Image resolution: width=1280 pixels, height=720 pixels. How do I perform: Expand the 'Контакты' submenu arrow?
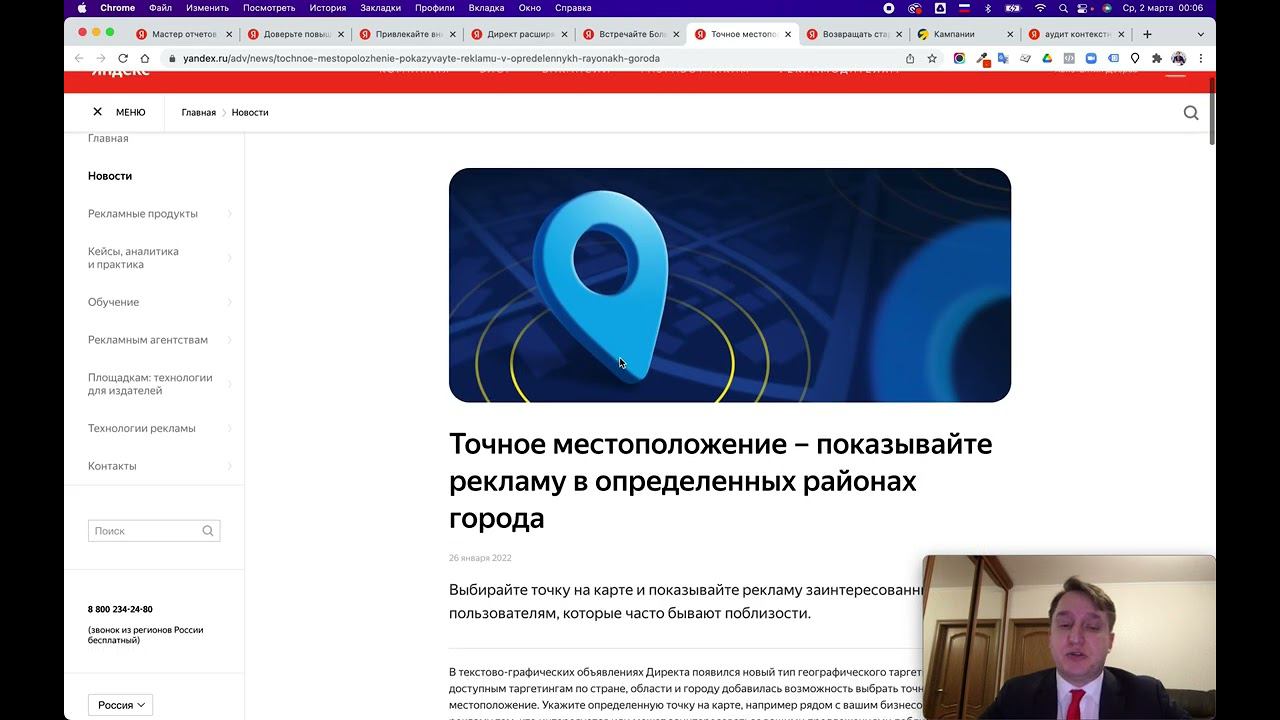[229, 466]
